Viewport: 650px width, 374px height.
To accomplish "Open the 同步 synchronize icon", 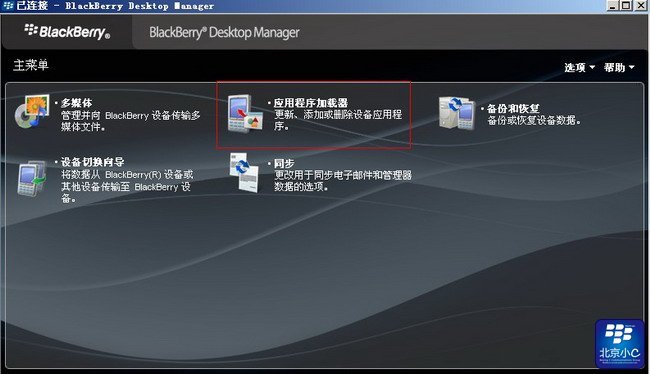I will click(245, 172).
